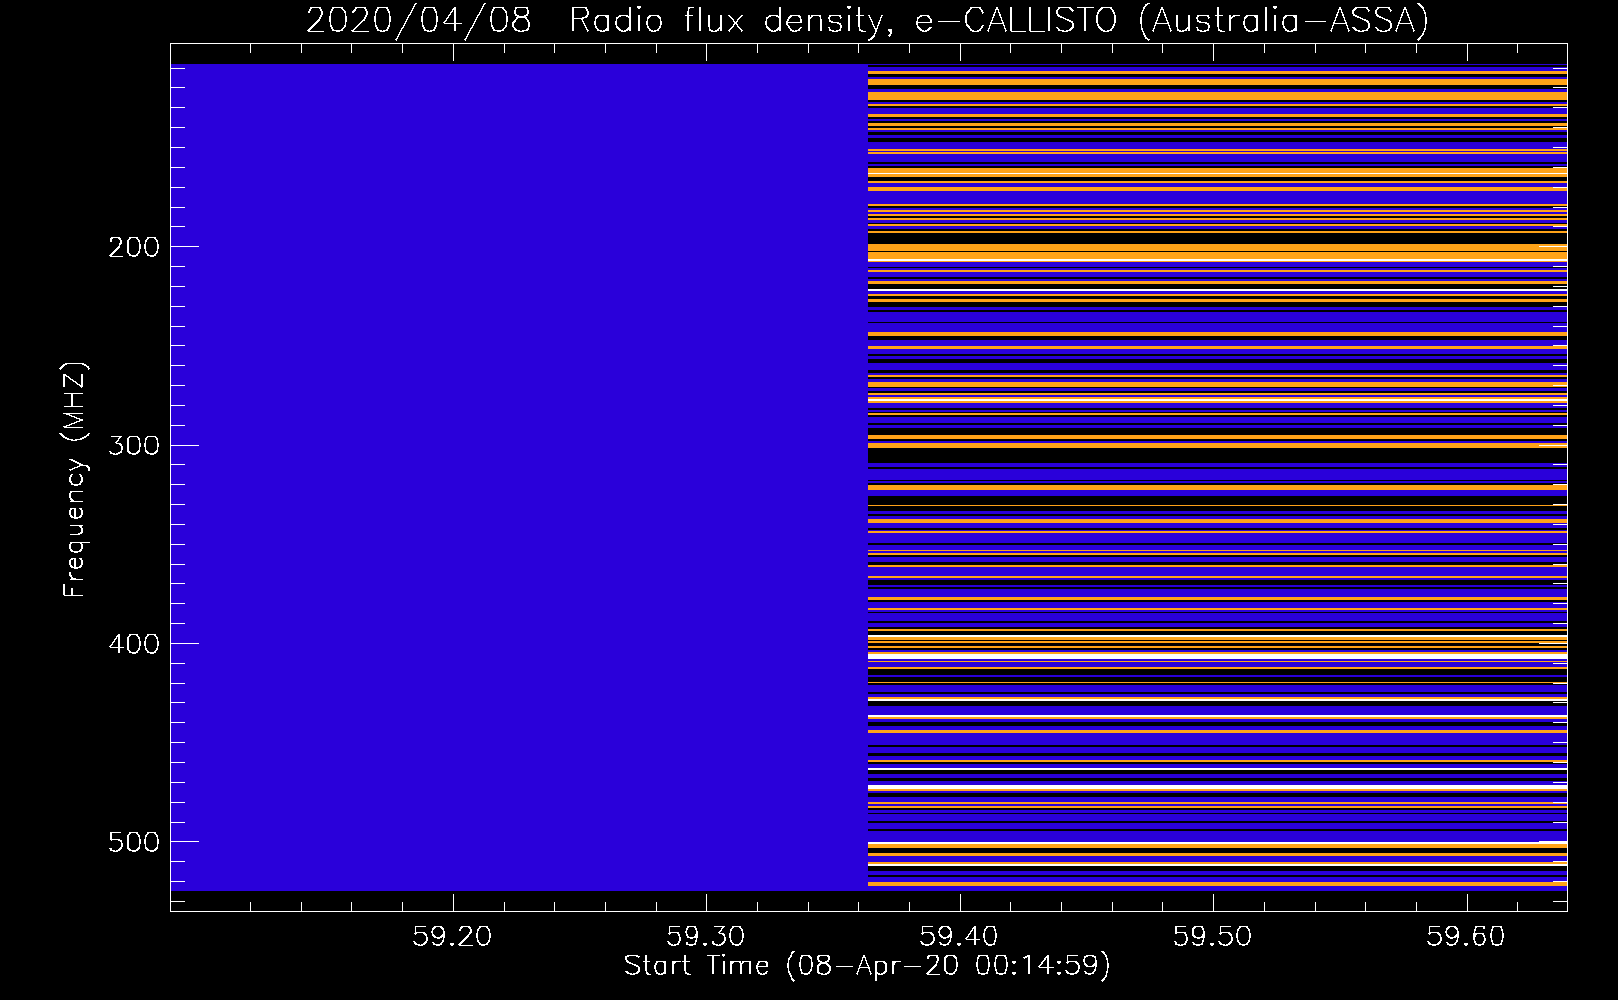The image size is (1618, 1000).
Task: Click the 59.40 time tick label
Action: tap(959, 936)
